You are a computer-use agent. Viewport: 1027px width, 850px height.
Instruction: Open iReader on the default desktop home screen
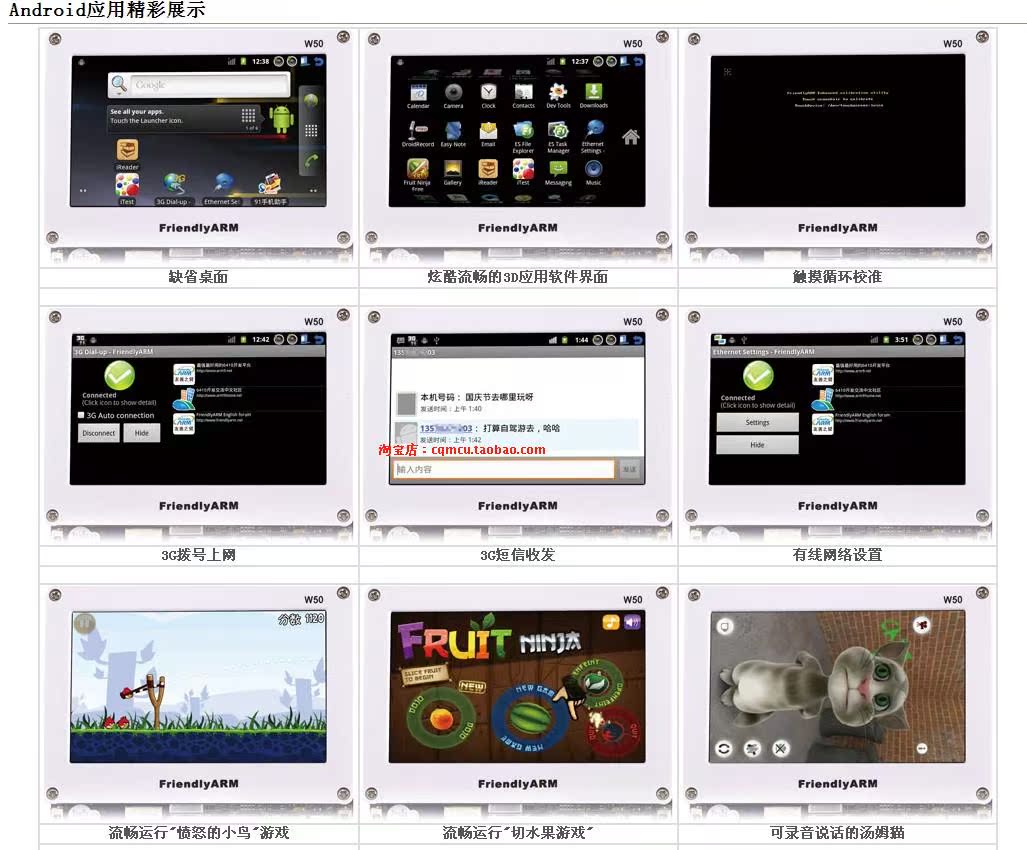(x=127, y=155)
